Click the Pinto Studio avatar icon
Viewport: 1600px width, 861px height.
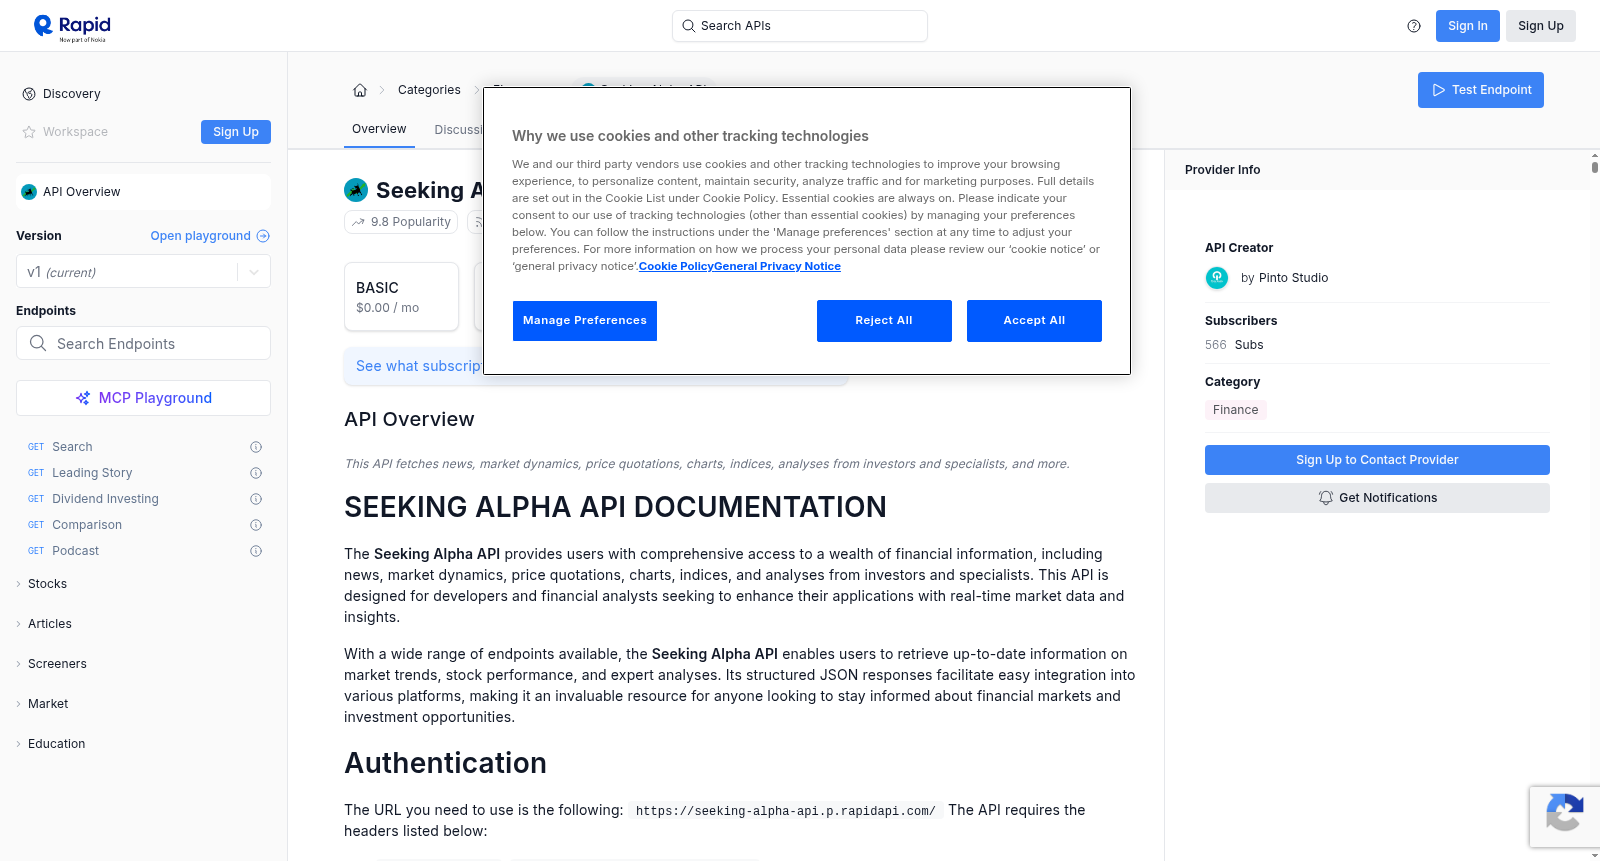pos(1217,278)
